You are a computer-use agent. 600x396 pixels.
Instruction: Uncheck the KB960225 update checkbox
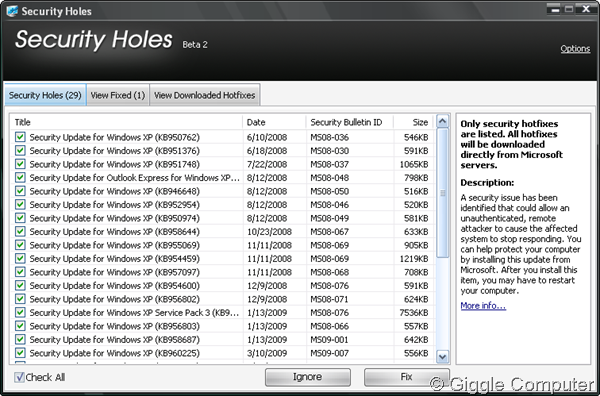20,353
